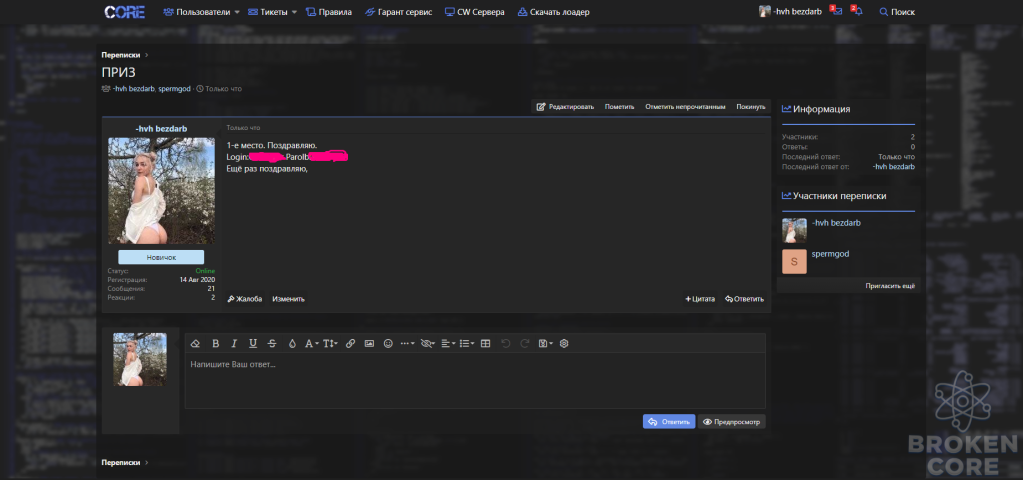Toggle italic formatting in editor
1023x480 pixels.
click(x=234, y=344)
